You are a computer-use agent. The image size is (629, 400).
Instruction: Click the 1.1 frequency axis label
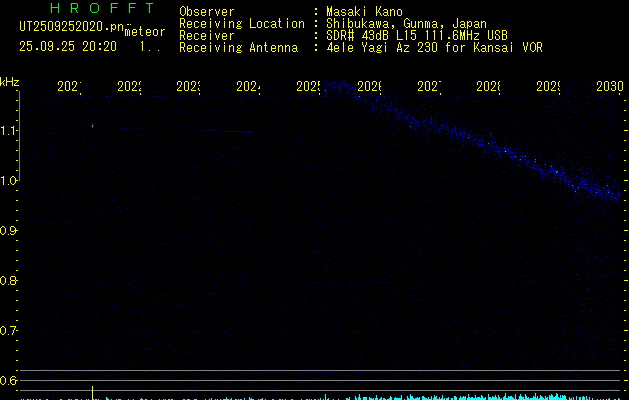(x=10, y=131)
